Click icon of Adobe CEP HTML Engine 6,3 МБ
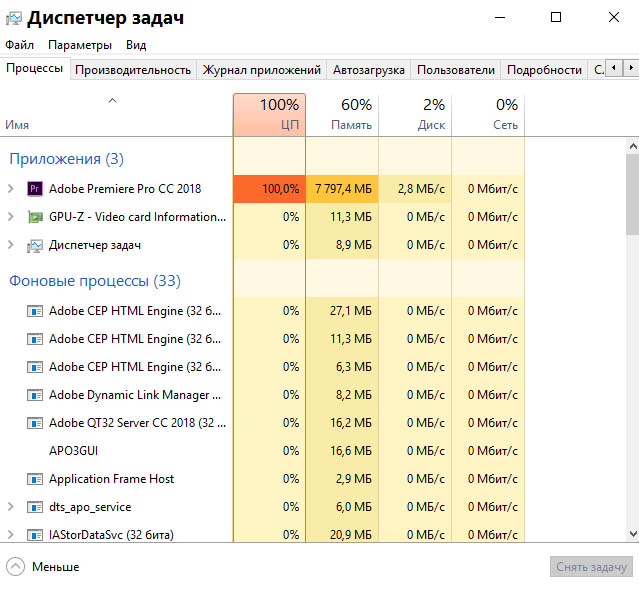This screenshot has width=639, height=590. (x=35, y=367)
